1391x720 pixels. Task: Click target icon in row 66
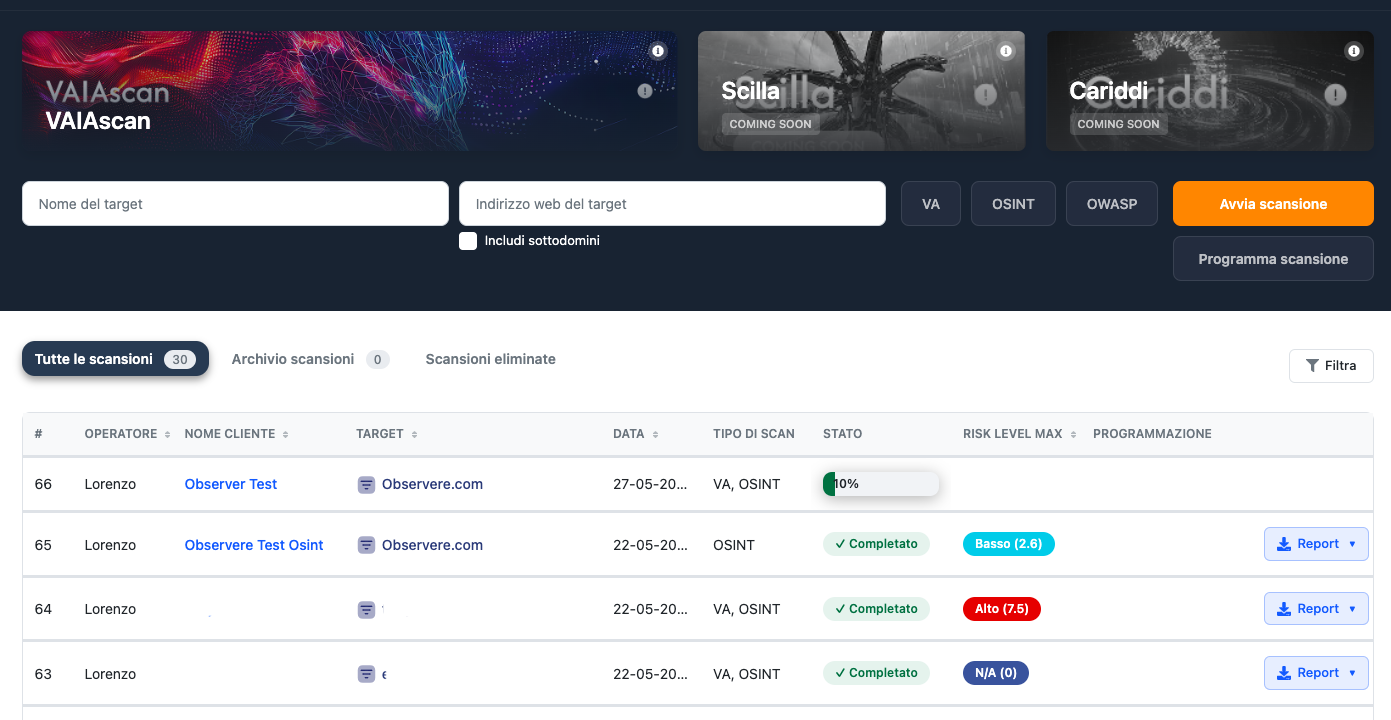pyautogui.click(x=367, y=485)
